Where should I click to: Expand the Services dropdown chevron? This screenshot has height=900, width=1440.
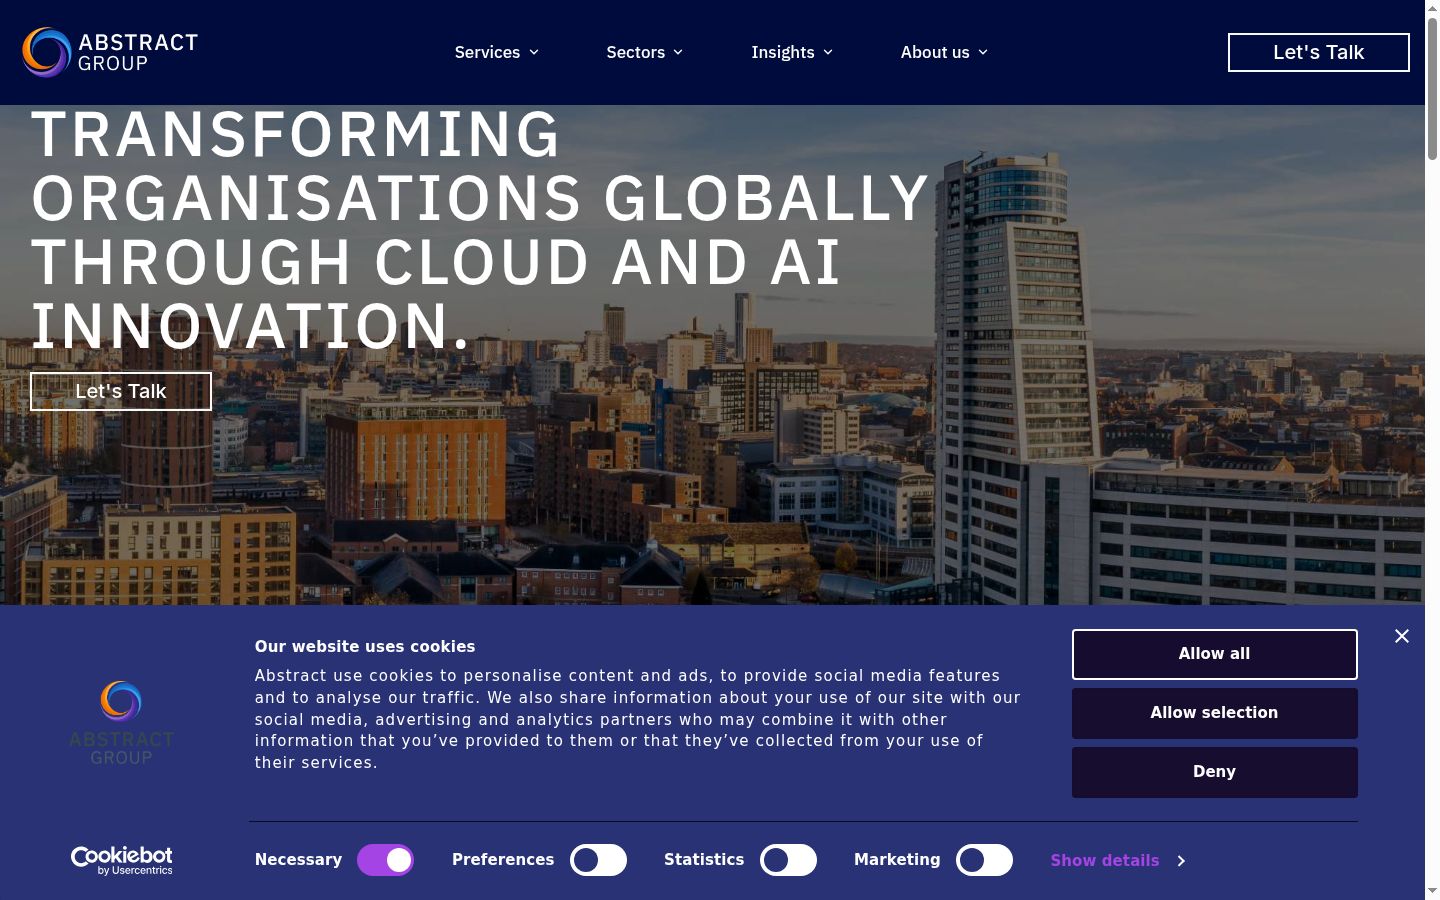[534, 52]
